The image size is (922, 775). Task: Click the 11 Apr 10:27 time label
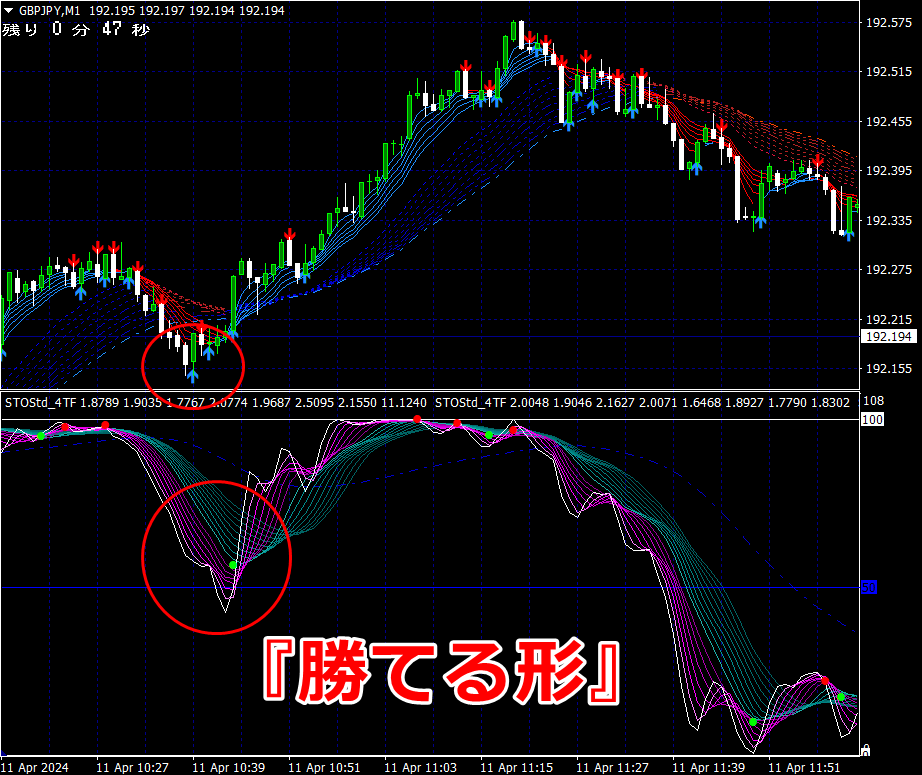click(132, 767)
